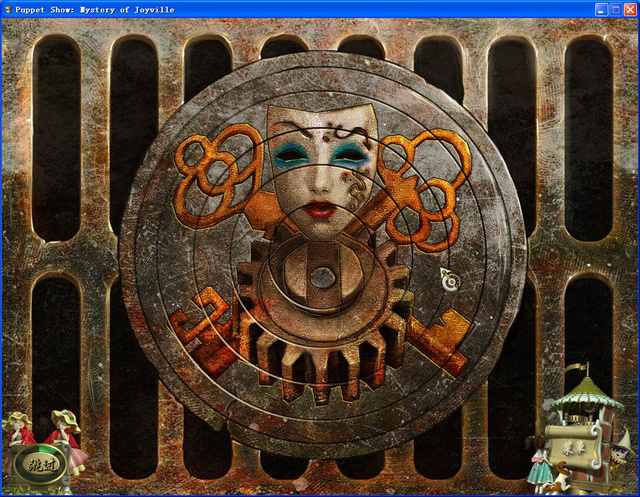Image resolution: width=640 pixels, height=497 pixels.
Task: Close the Puppet Show game window
Action: tap(630, 9)
